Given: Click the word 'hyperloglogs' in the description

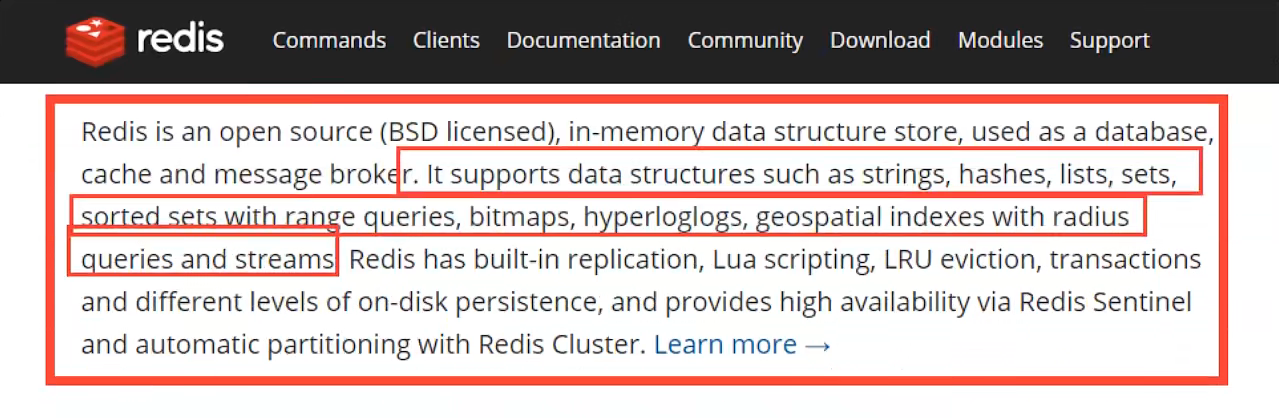Looking at the screenshot, I should [x=664, y=217].
